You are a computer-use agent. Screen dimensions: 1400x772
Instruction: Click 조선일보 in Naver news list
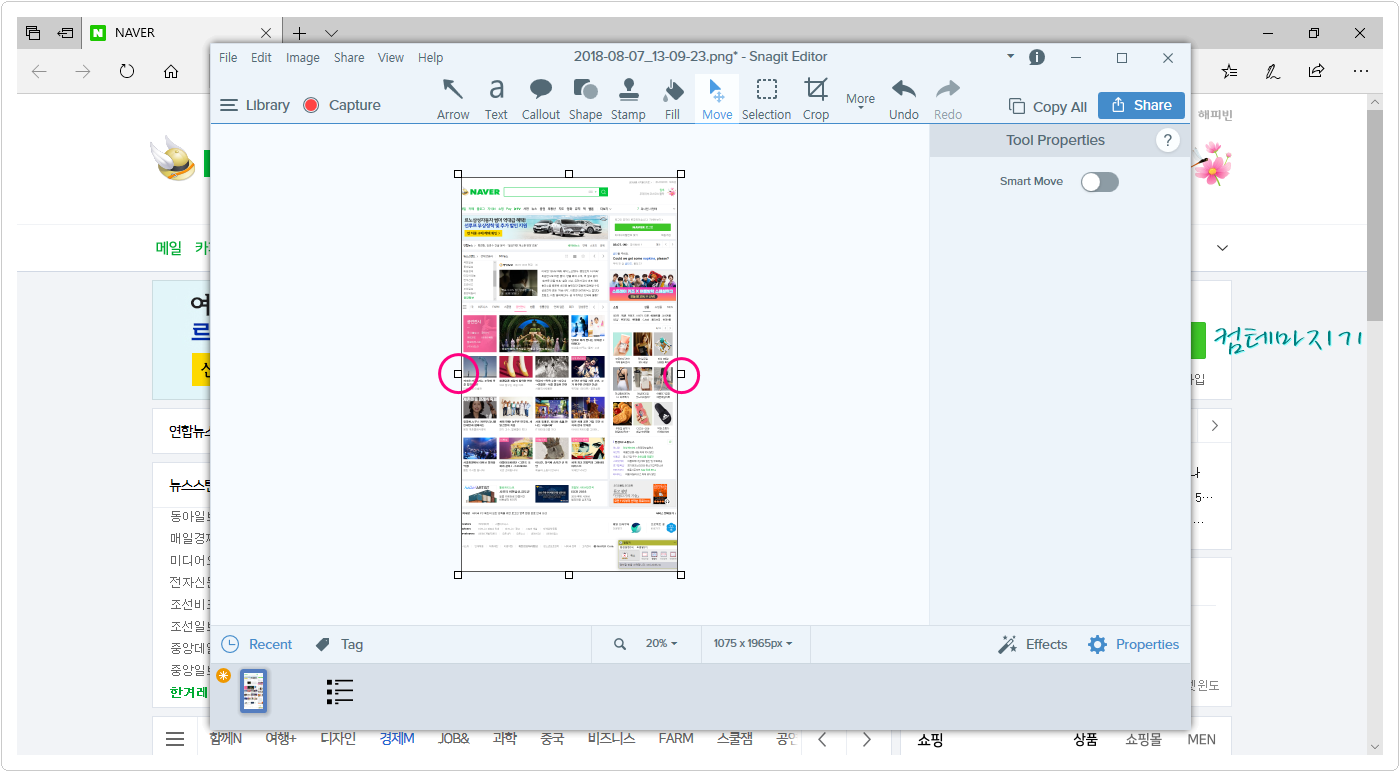(190, 626)
